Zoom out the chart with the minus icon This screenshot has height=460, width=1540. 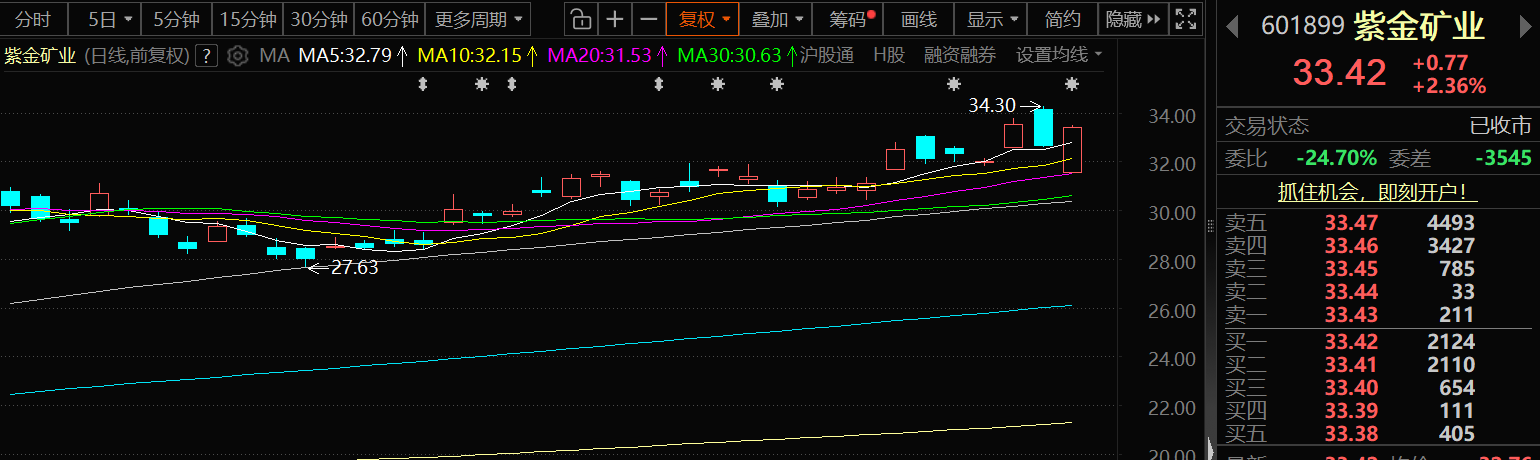click(649, 19)
